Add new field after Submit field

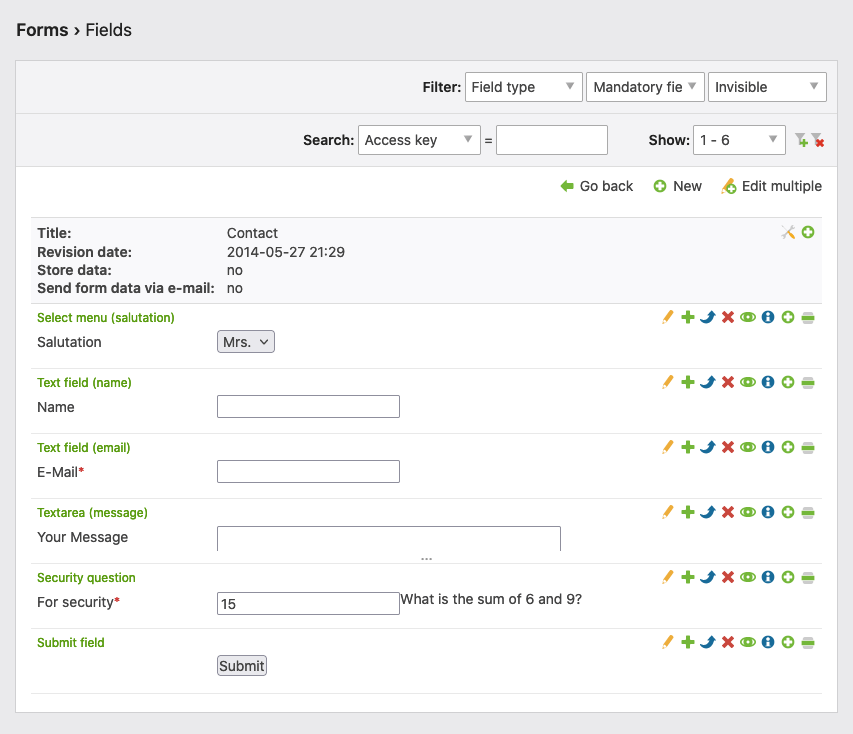(788, 642)
